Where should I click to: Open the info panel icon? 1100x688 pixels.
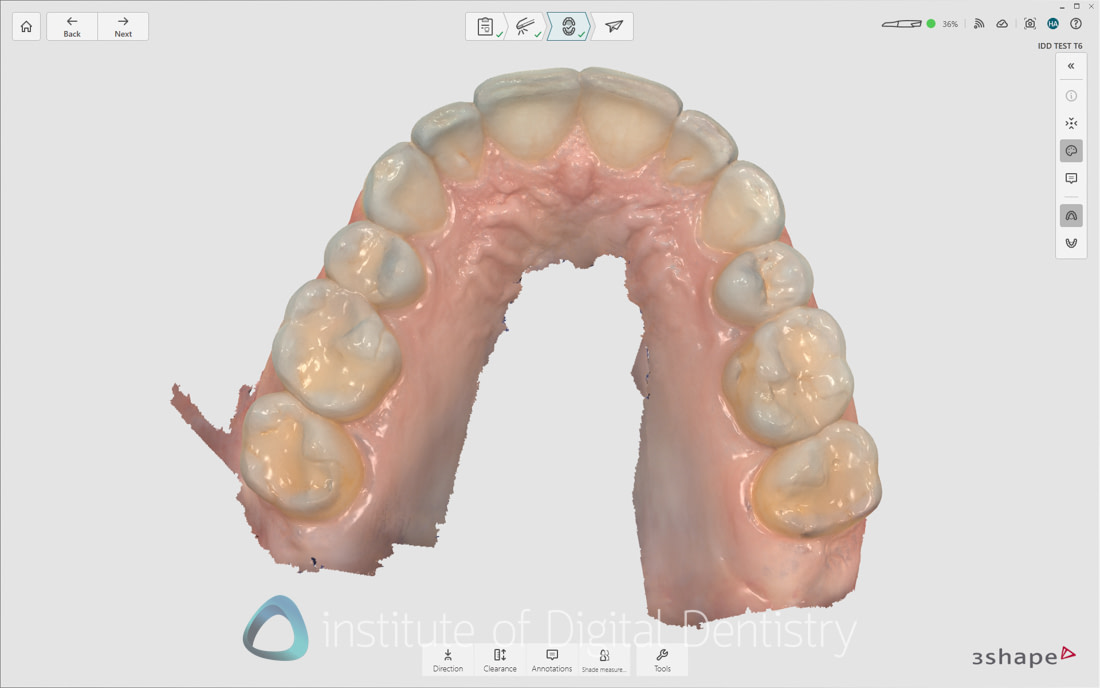coord(1071,96)
